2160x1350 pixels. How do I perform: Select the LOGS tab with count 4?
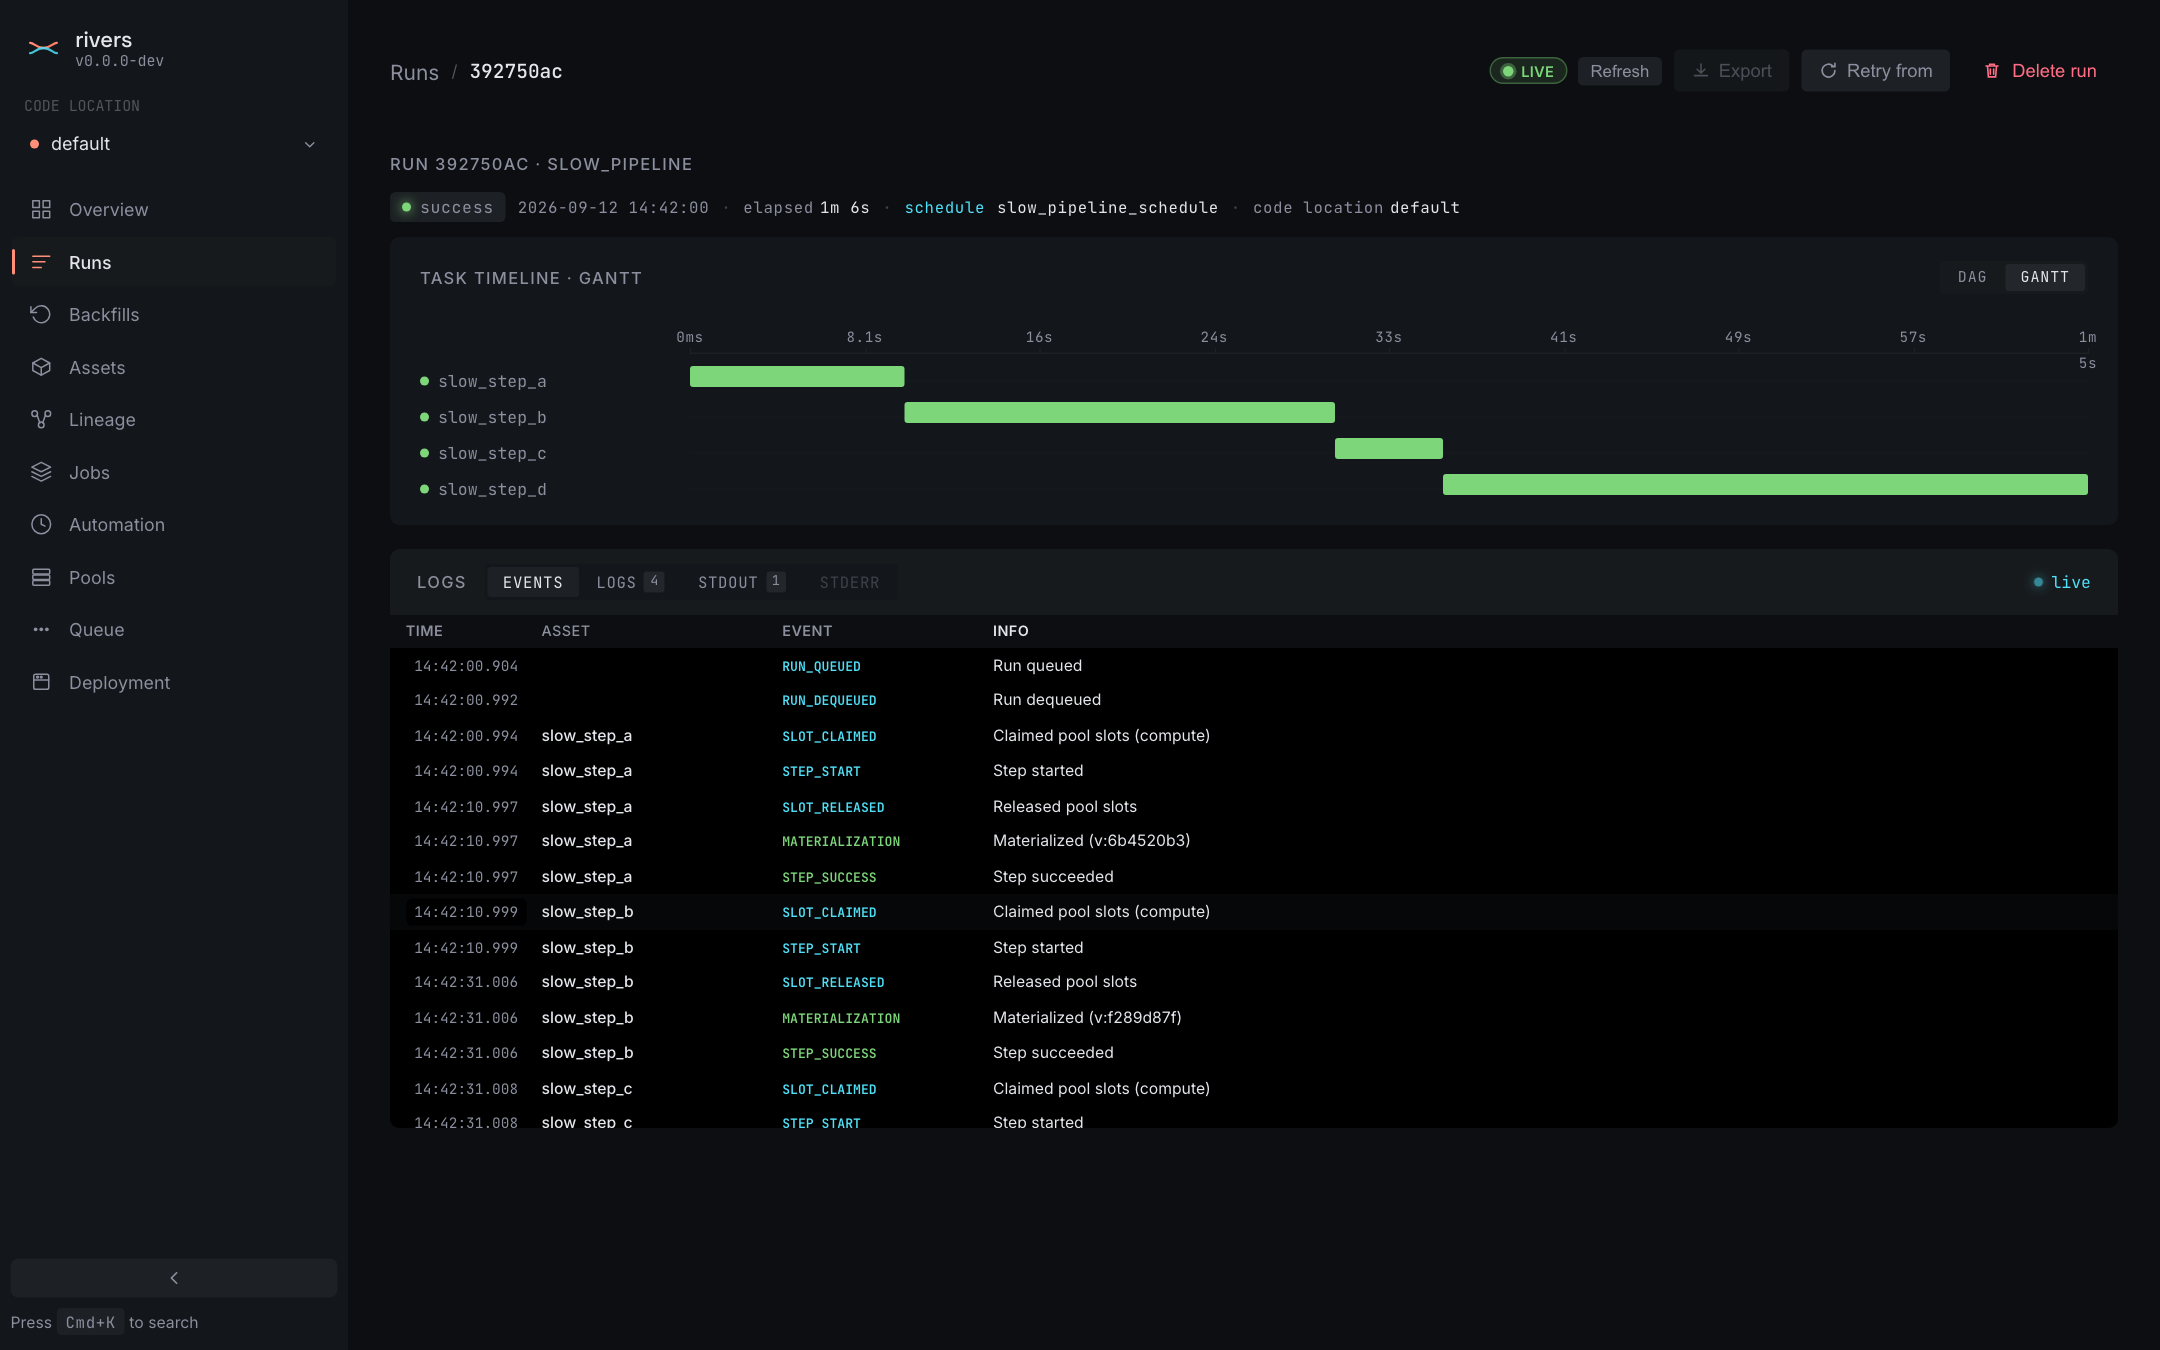click(x=630, y=582)
